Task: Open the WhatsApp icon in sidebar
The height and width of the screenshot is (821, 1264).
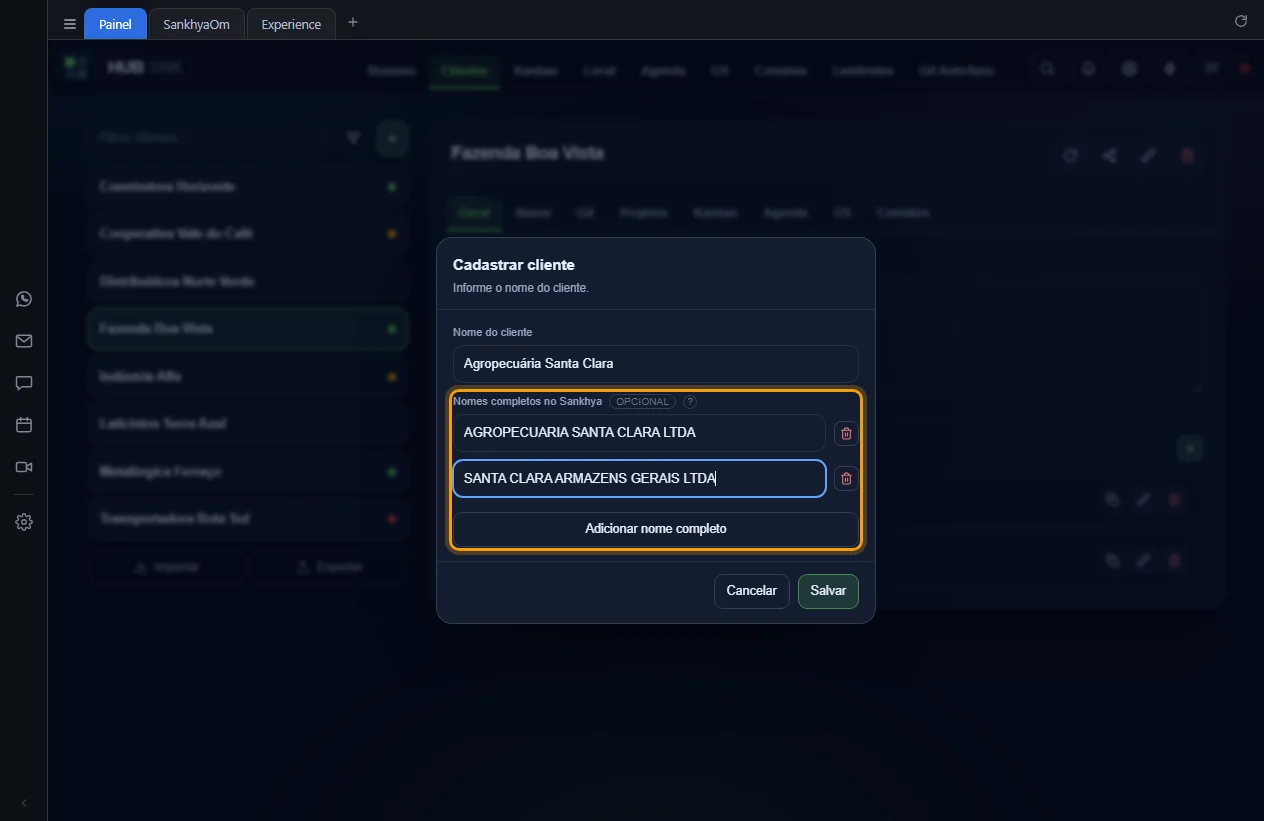Action: click(24, 299)
